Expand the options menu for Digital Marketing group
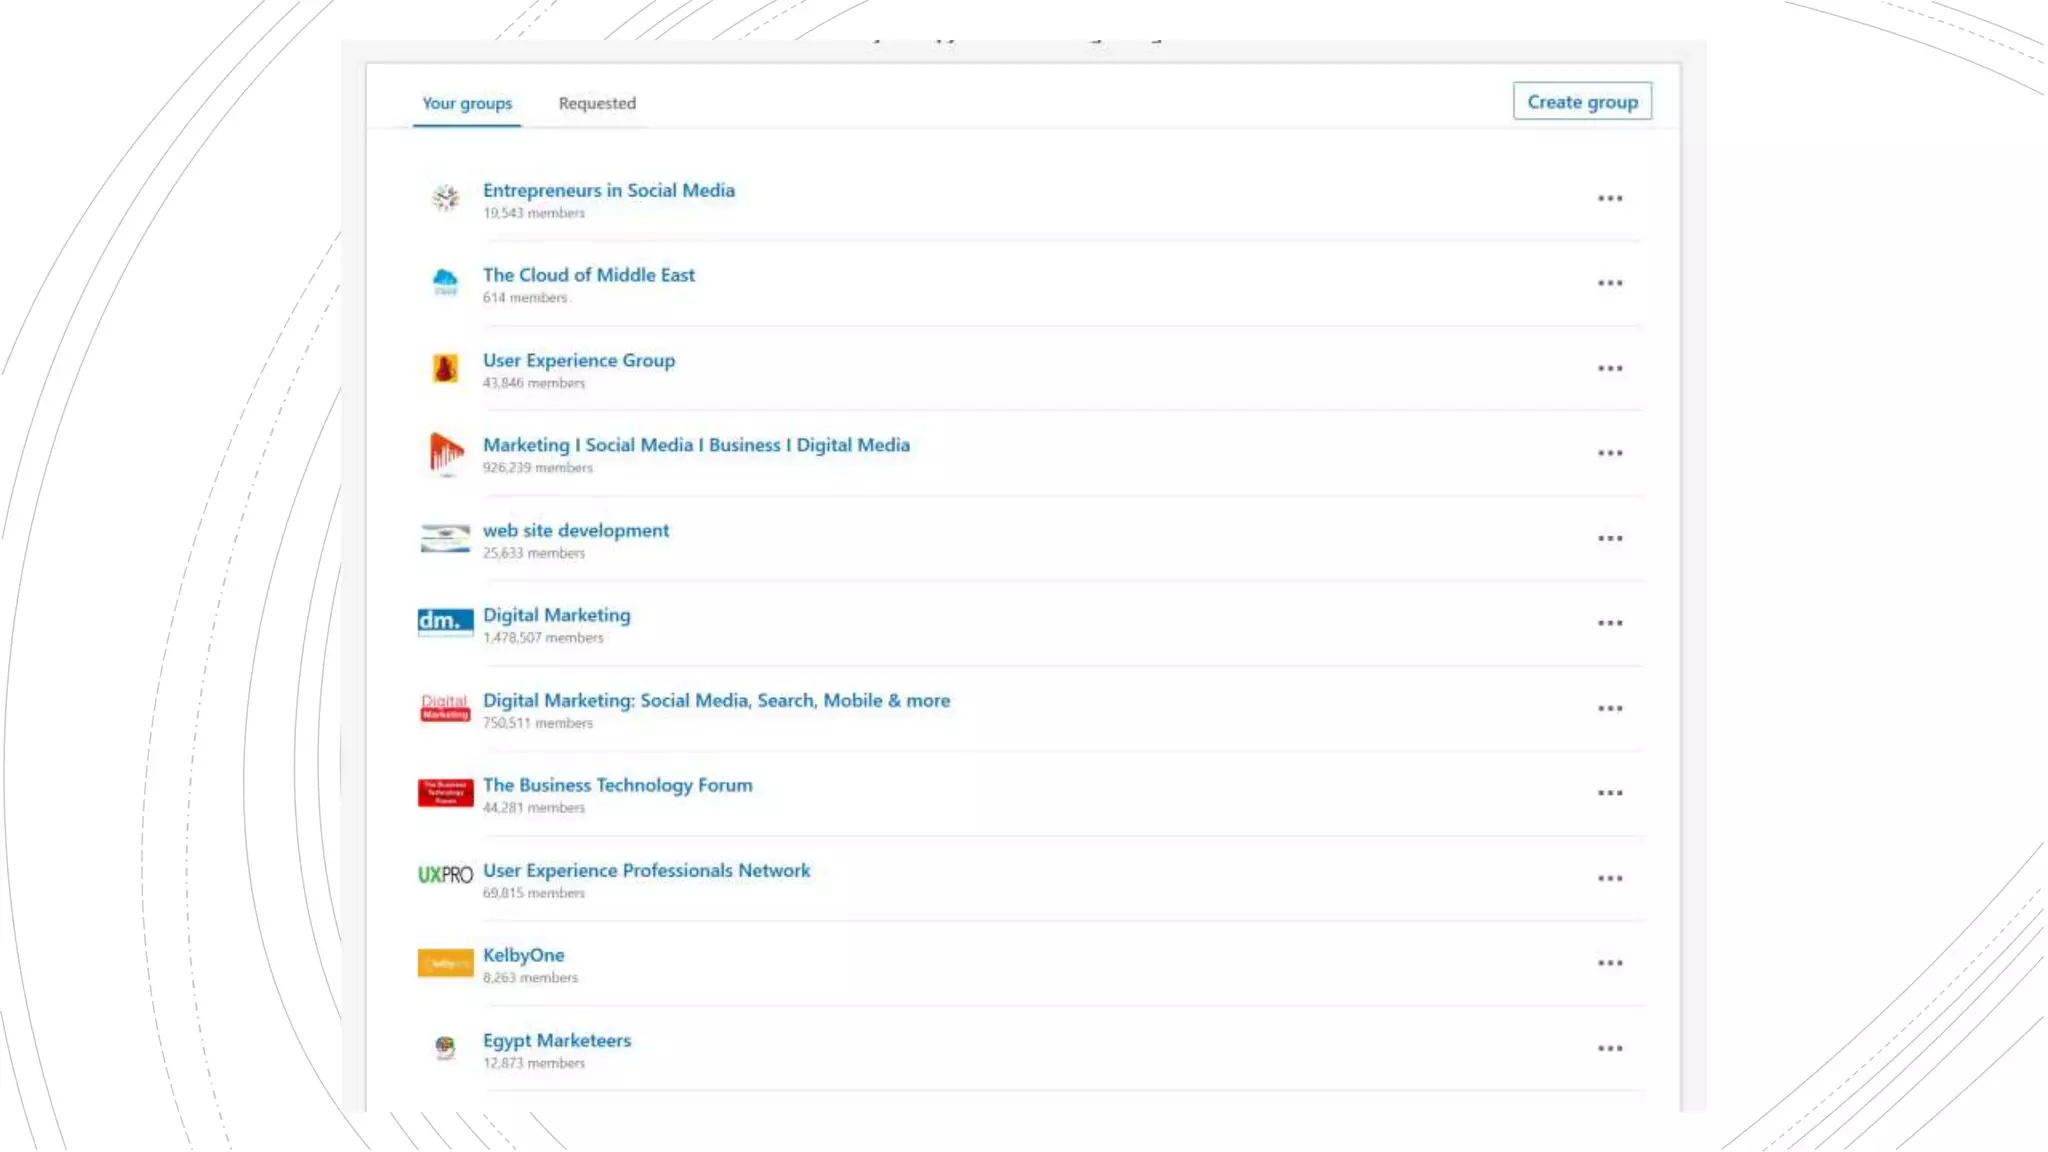Image resolution: width=2048 pixels, height=1152 pixels. pos(1609,623)
